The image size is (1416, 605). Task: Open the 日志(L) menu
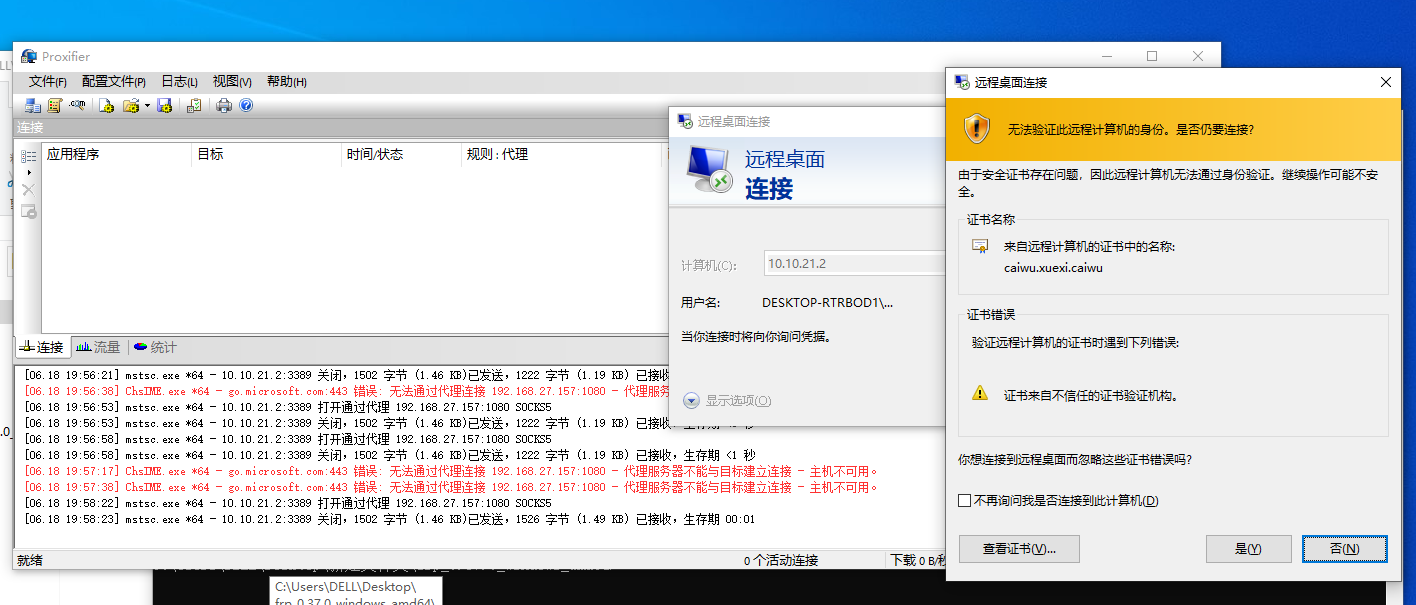coord(180,82)
